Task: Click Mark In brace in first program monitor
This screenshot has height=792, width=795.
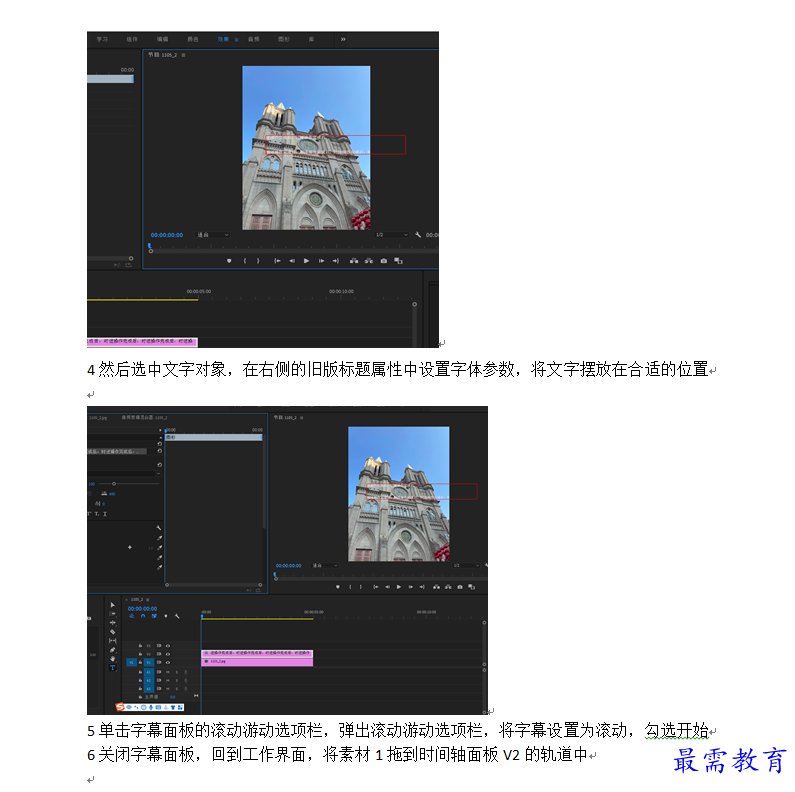Action: point(245,261)
